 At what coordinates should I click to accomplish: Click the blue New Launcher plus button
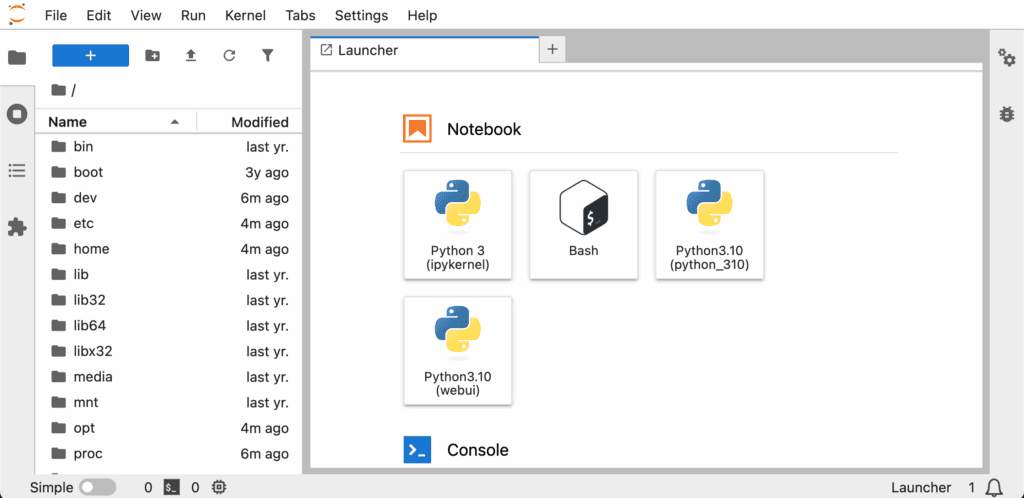pos(91,55)
